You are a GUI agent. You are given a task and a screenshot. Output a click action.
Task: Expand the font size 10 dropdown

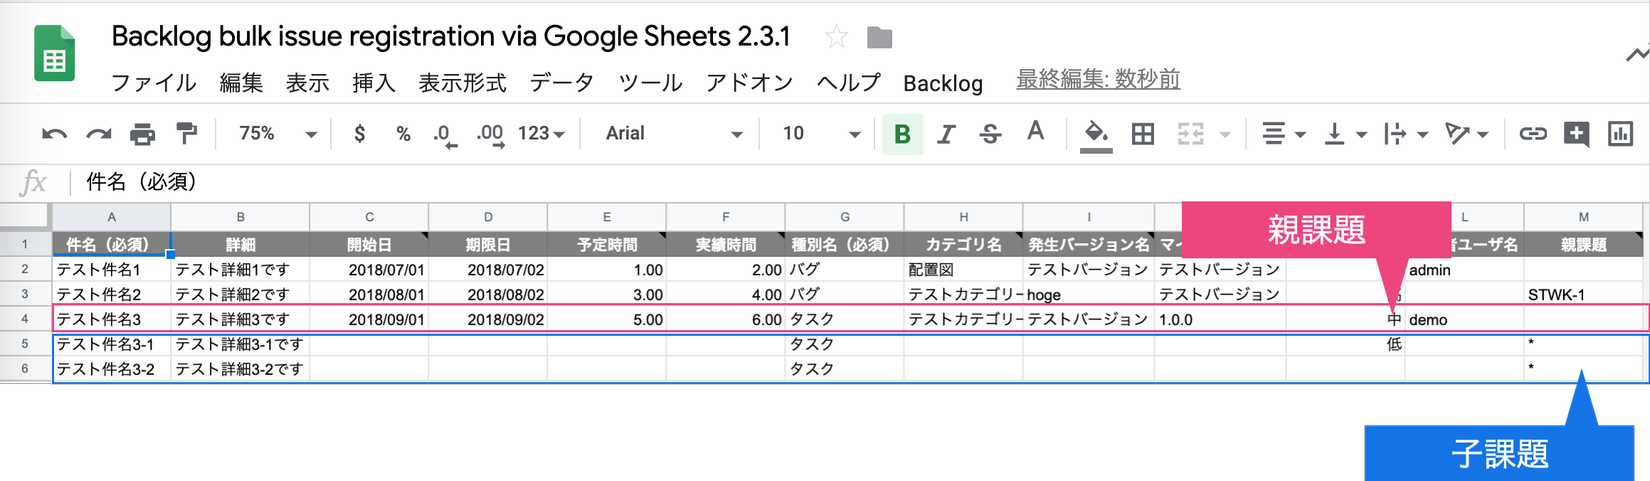(821, 134)
